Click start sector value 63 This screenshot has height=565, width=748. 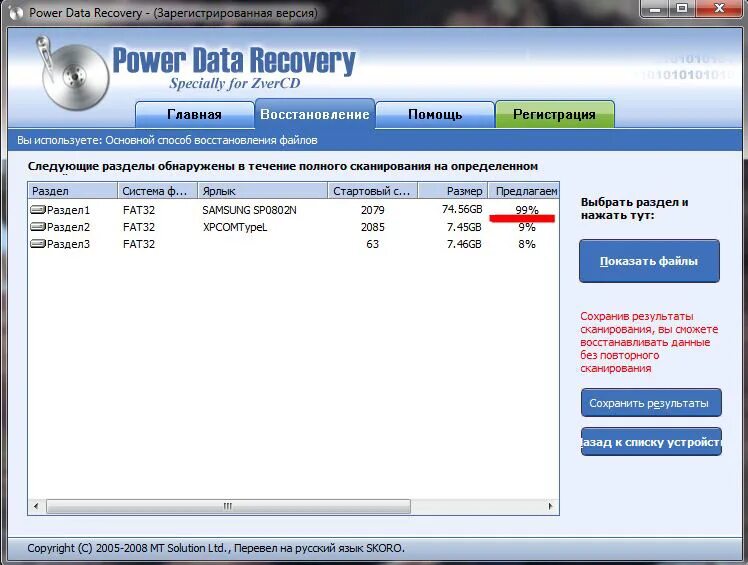click(373, 244)
